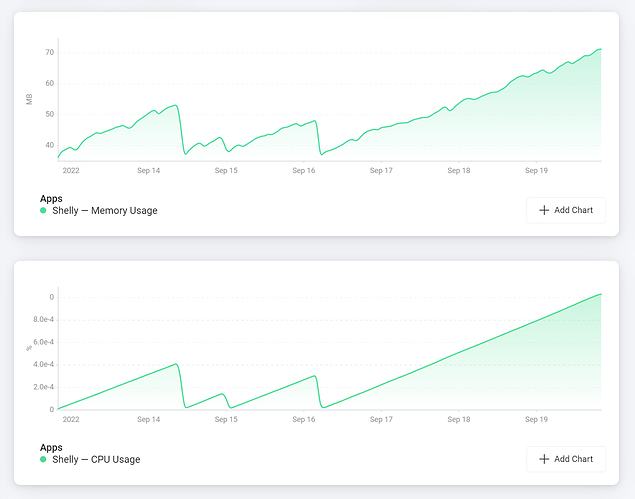Click Sep 19 tick on Memory chart axis

537,171
